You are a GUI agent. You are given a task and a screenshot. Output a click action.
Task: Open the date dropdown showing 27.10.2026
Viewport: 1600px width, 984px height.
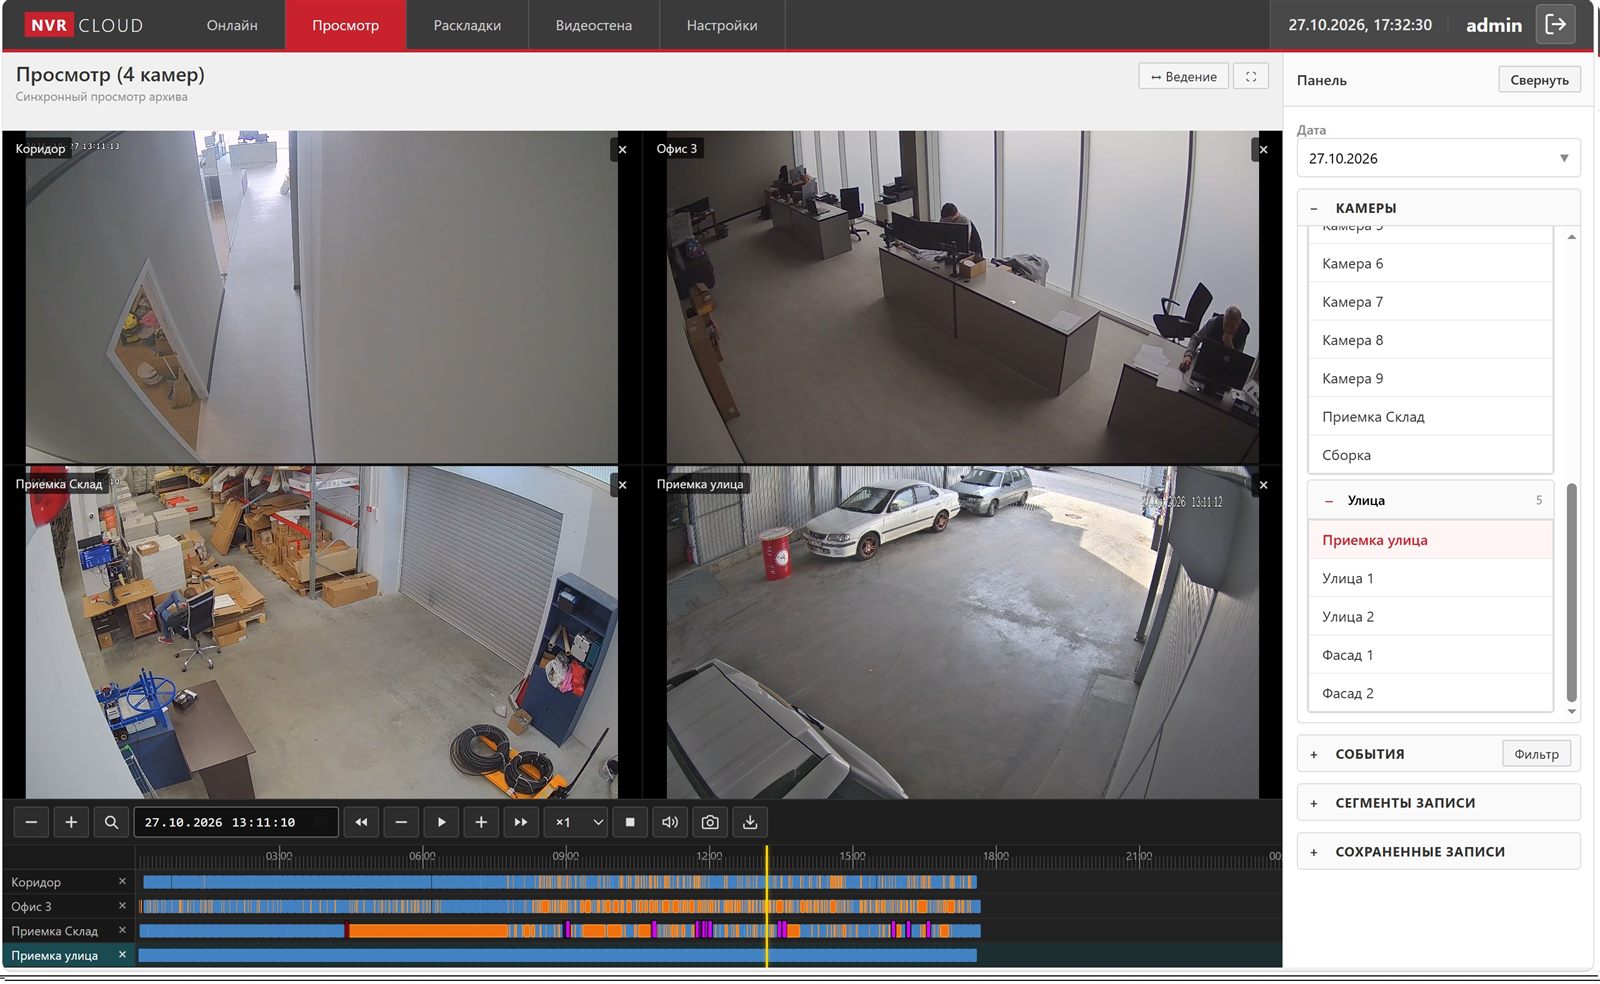tap(1438, 158)
